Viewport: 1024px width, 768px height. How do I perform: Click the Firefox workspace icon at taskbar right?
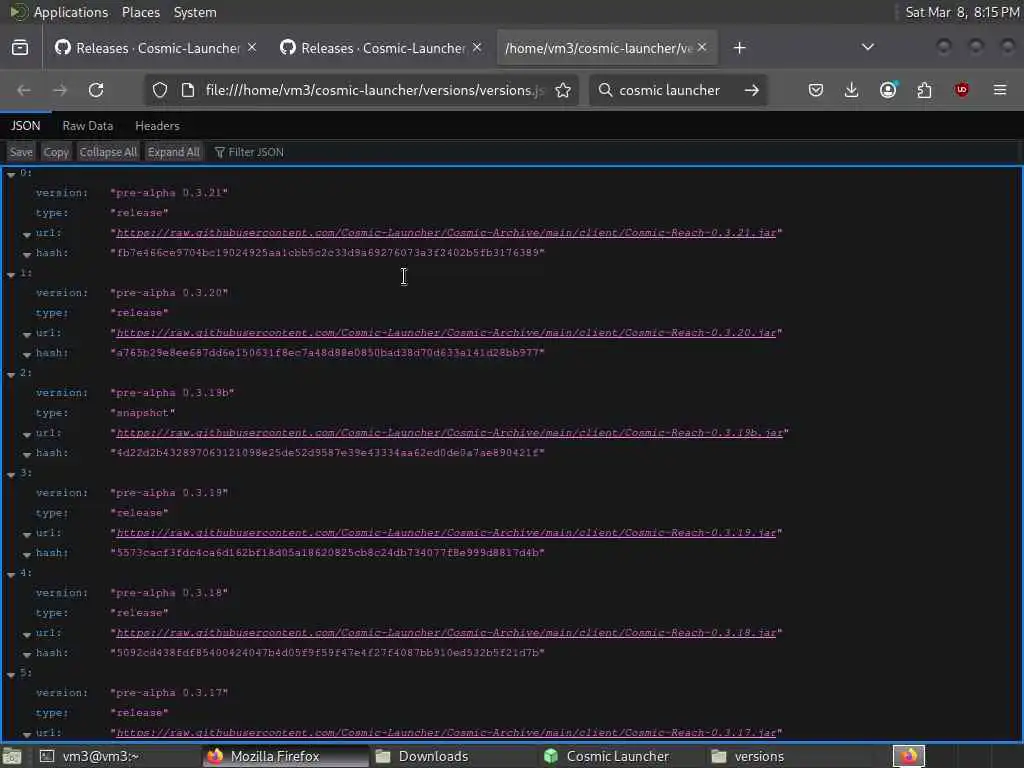909,756
